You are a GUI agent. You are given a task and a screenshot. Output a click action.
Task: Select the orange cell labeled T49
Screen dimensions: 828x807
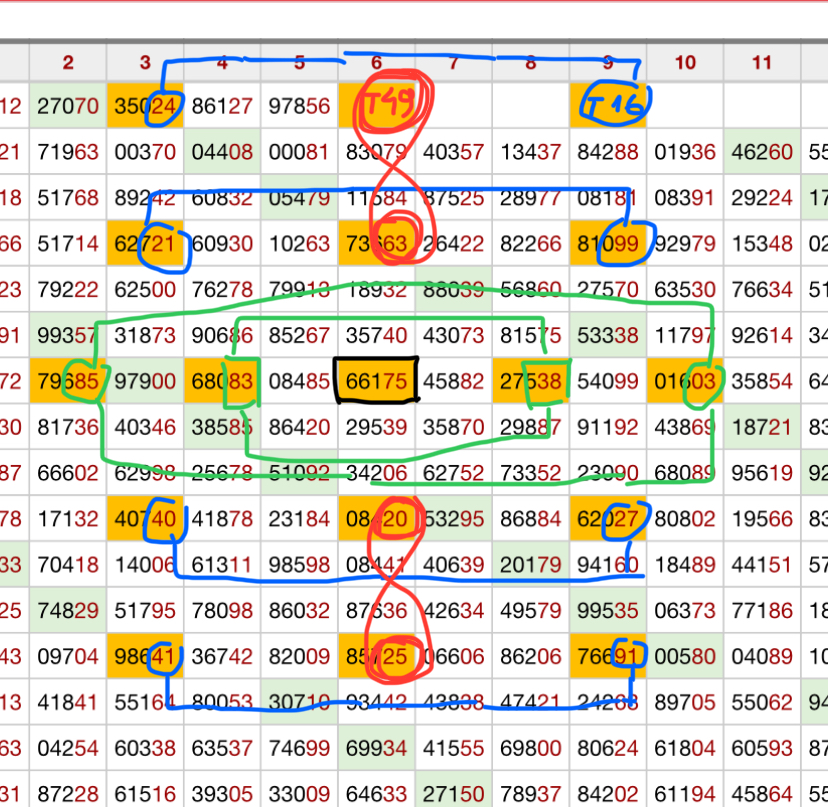(376, 103)
